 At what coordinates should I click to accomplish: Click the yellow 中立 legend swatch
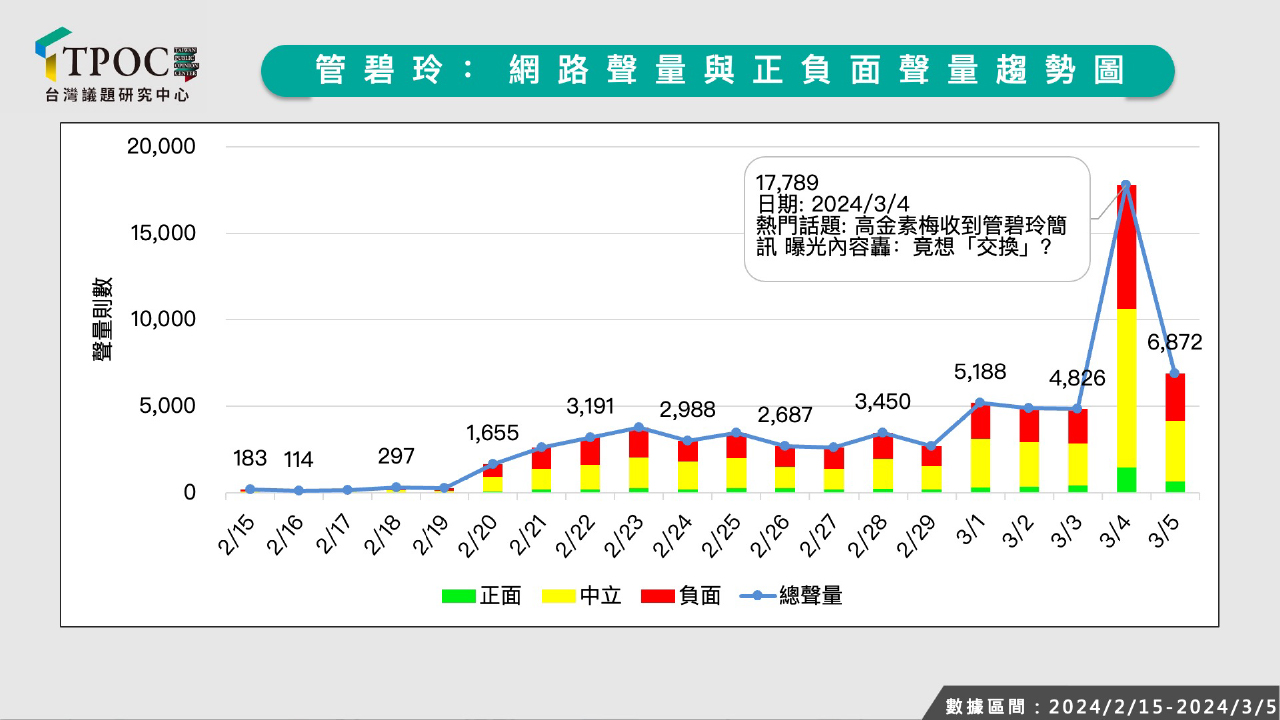coord(558,596)
